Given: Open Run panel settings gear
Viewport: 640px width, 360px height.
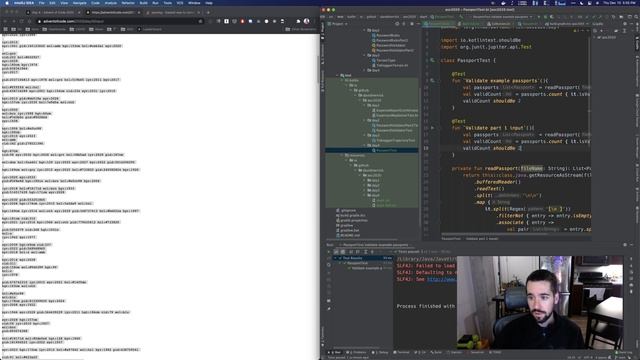Looking at the screenshot, I should [625, 245].
